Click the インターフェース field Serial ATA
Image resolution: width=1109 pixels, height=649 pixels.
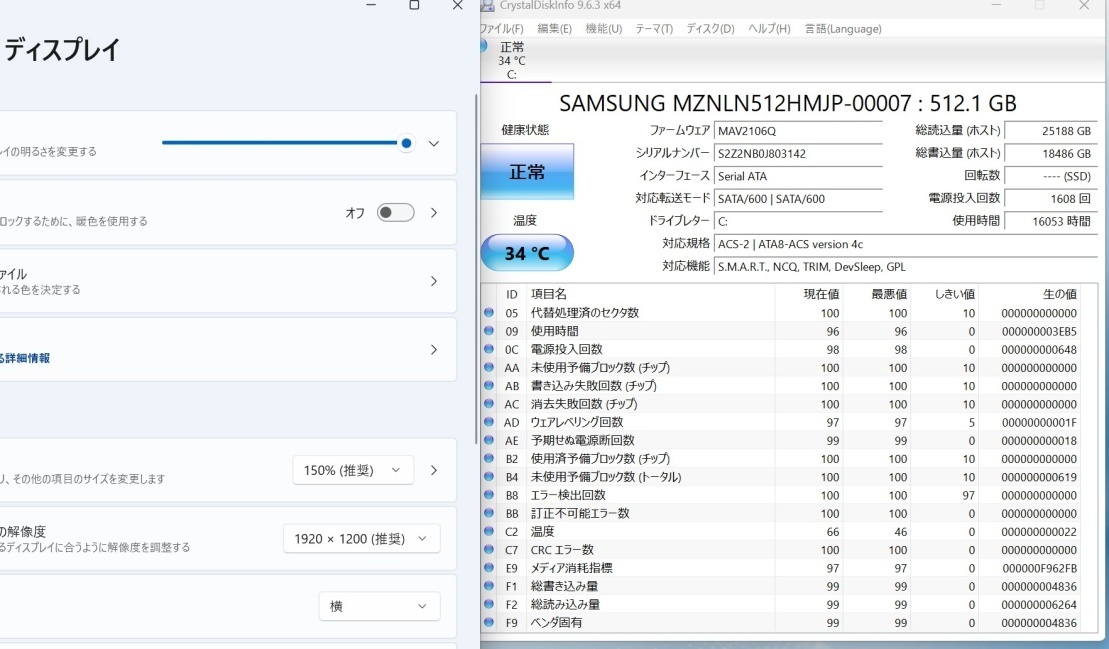coord(799,176)
